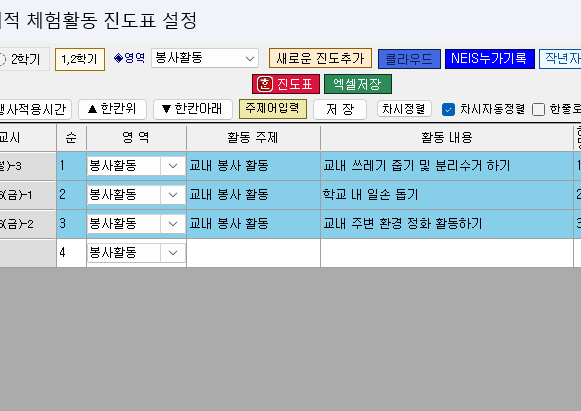The width and height of the screenshot is (581, 411).
Task: Select 학교 내 일손 돕기 content cell
Action: click(x=447, y=195)
